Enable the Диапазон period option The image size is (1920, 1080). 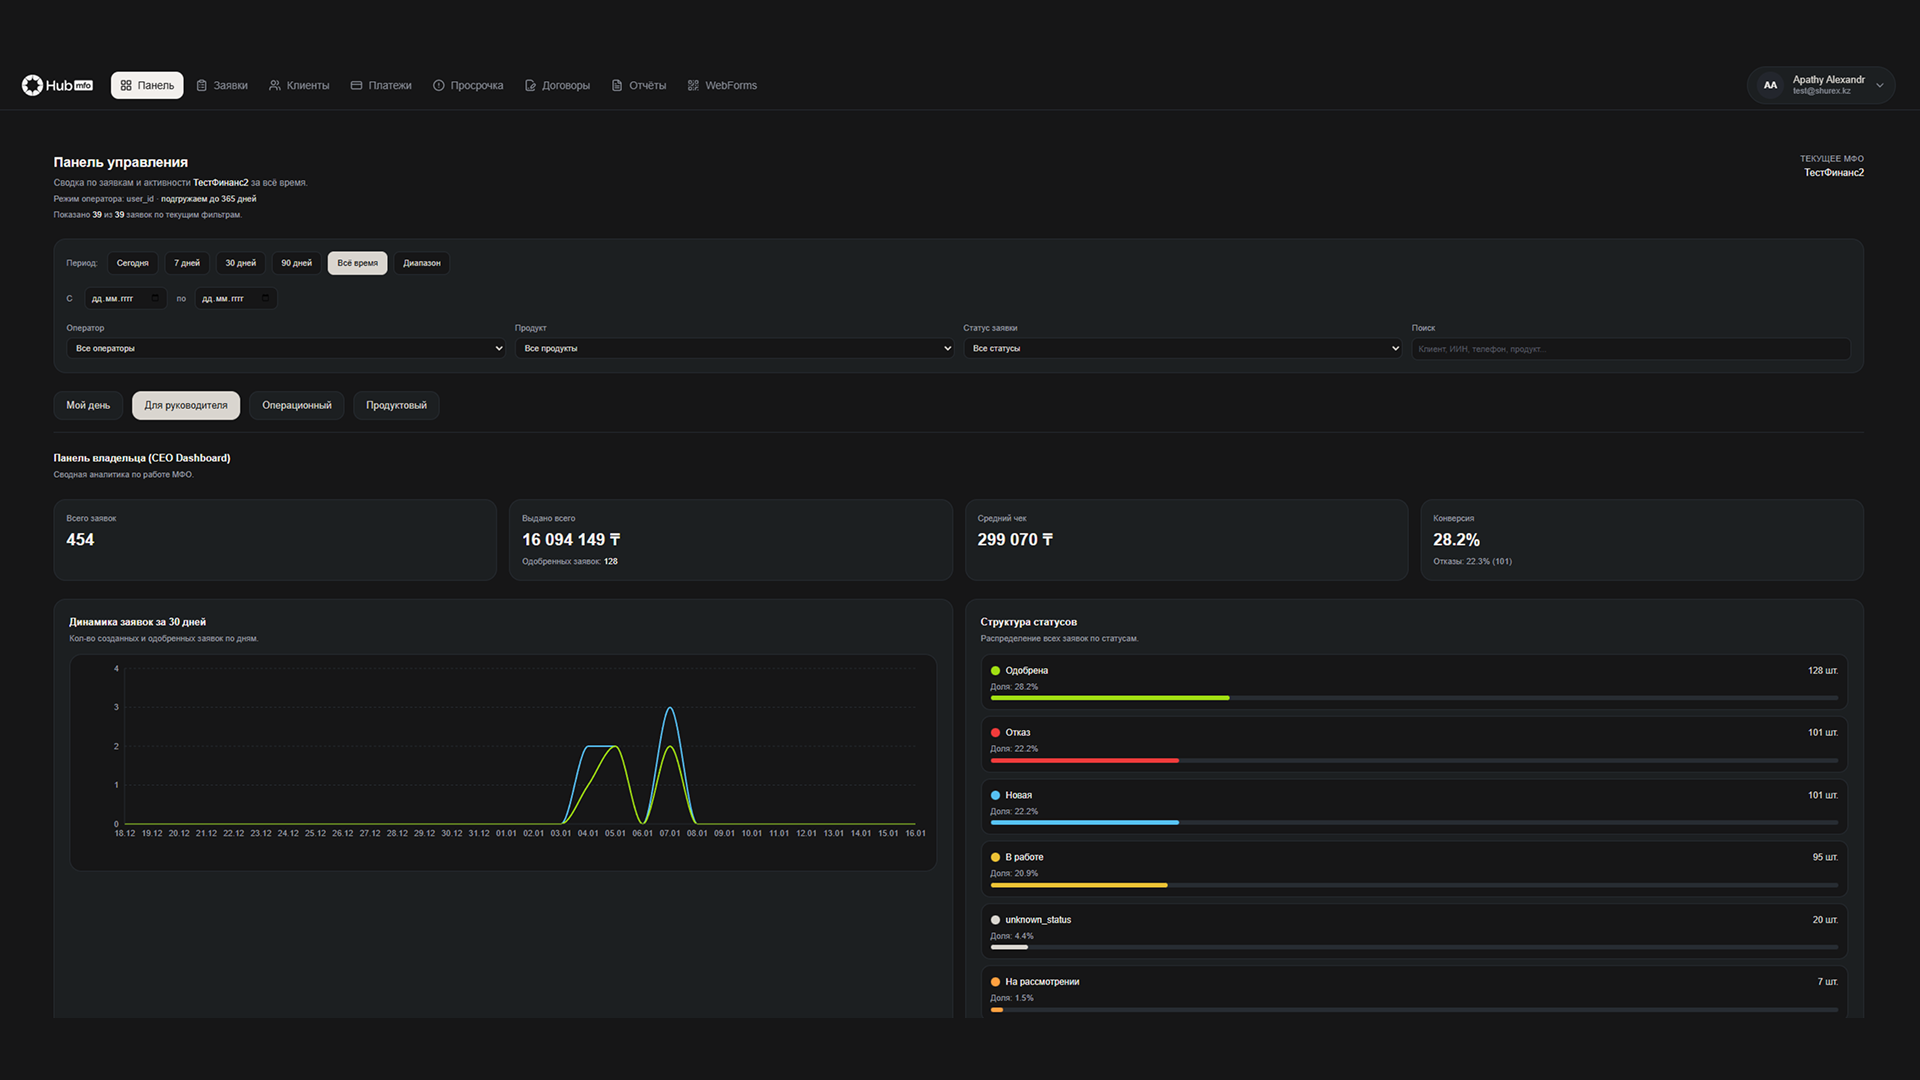click(421, 263)
